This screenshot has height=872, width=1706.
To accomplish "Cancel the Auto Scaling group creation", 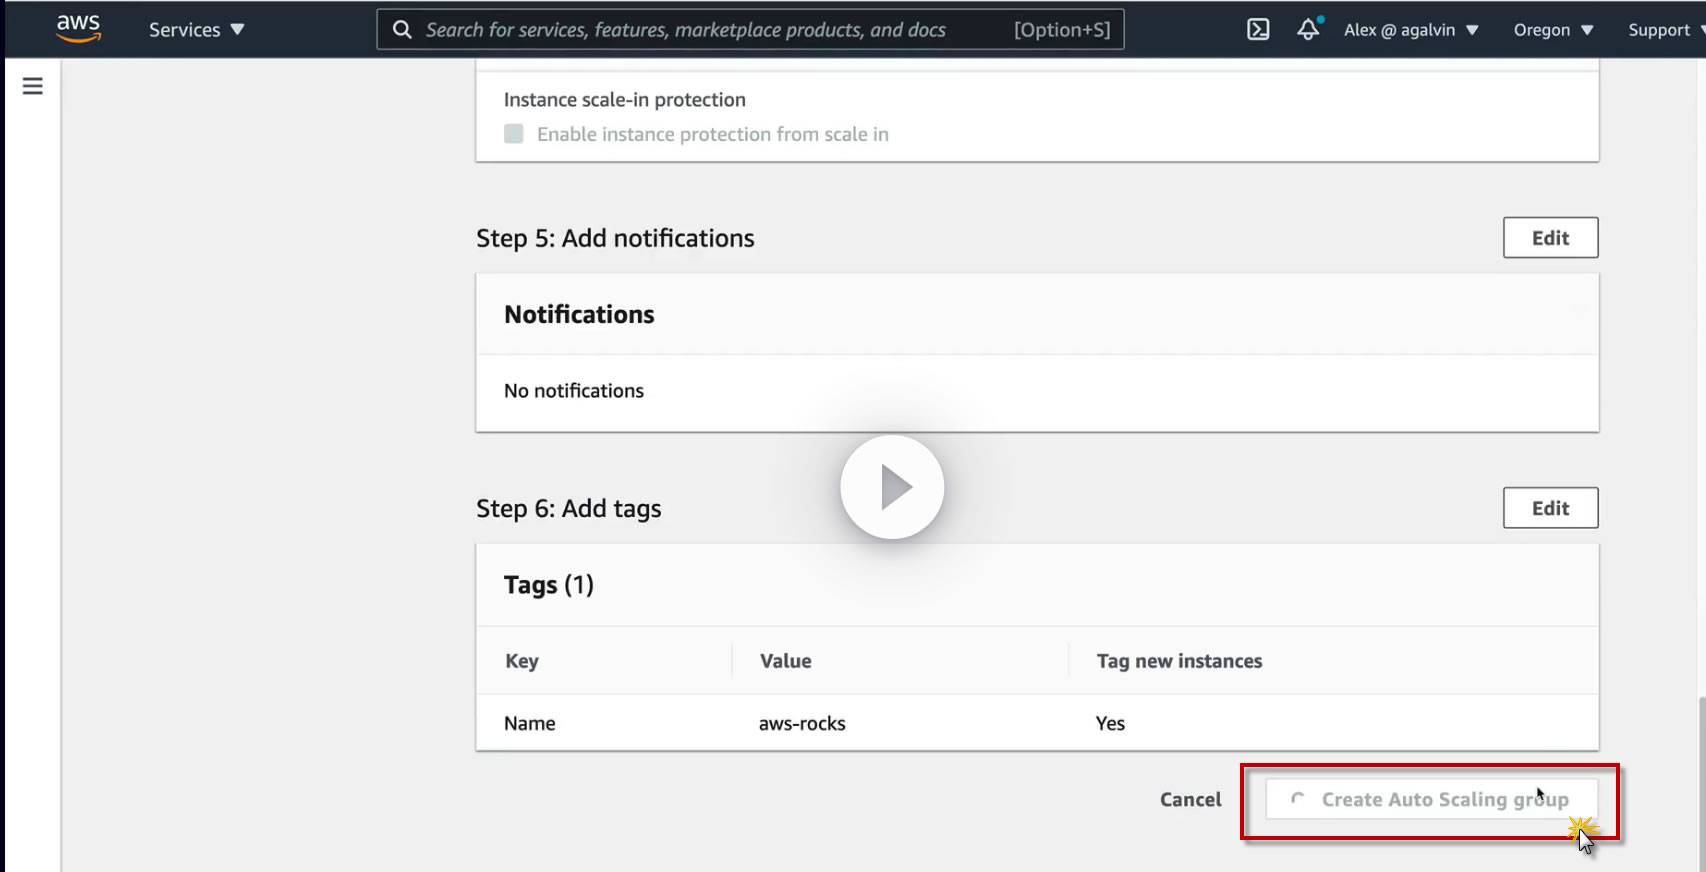I will [1190, 799].
